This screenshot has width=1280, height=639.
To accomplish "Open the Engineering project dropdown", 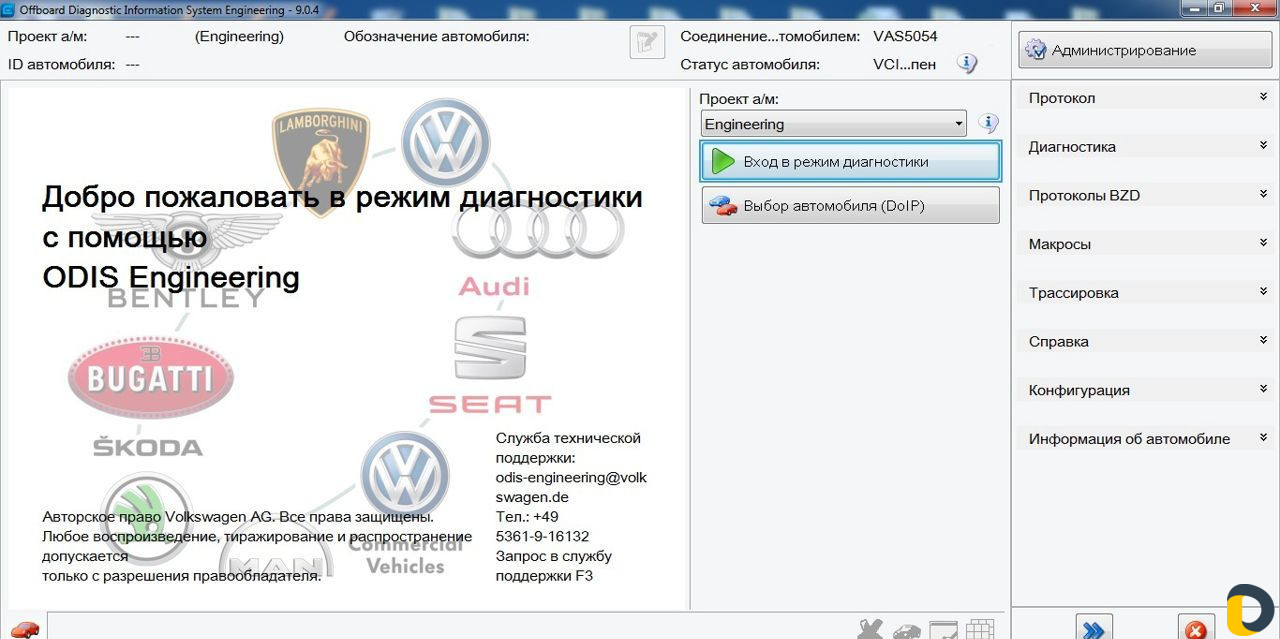I will click(x=834, y=124).
